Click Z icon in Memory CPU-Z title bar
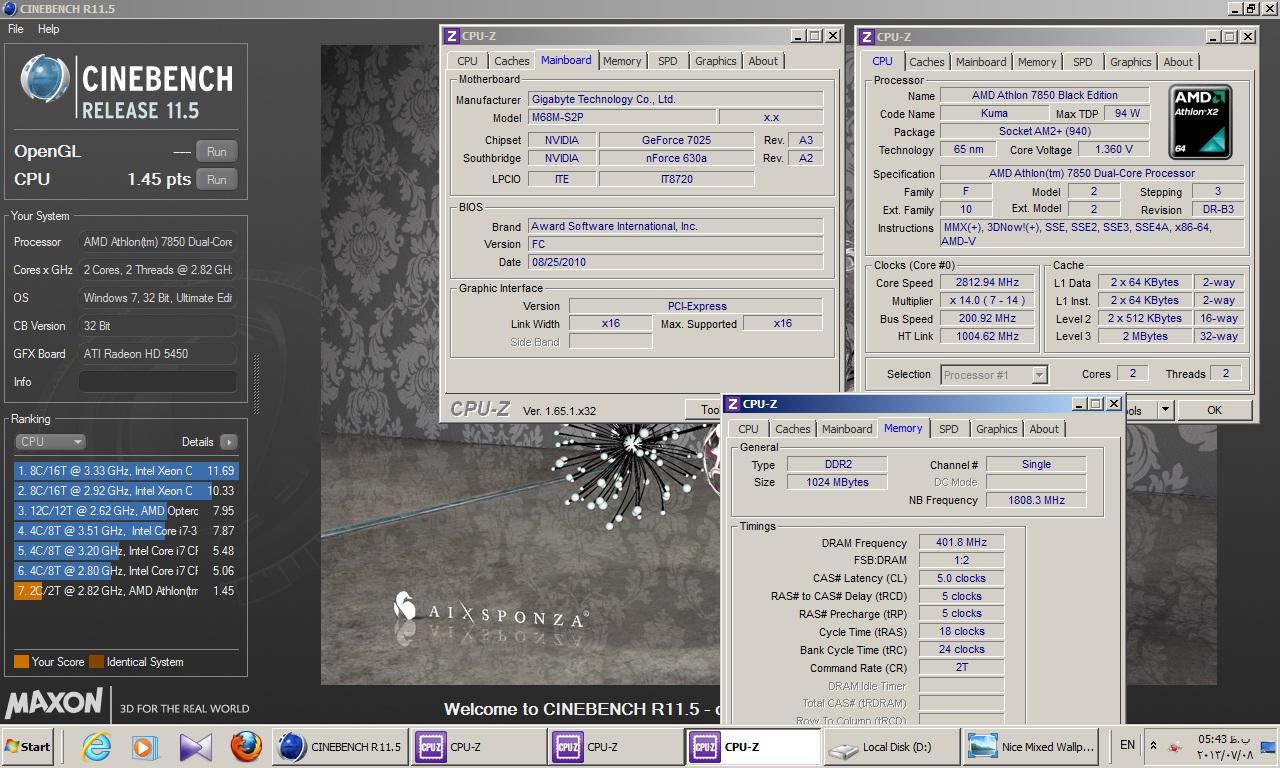 coord(732,404)
